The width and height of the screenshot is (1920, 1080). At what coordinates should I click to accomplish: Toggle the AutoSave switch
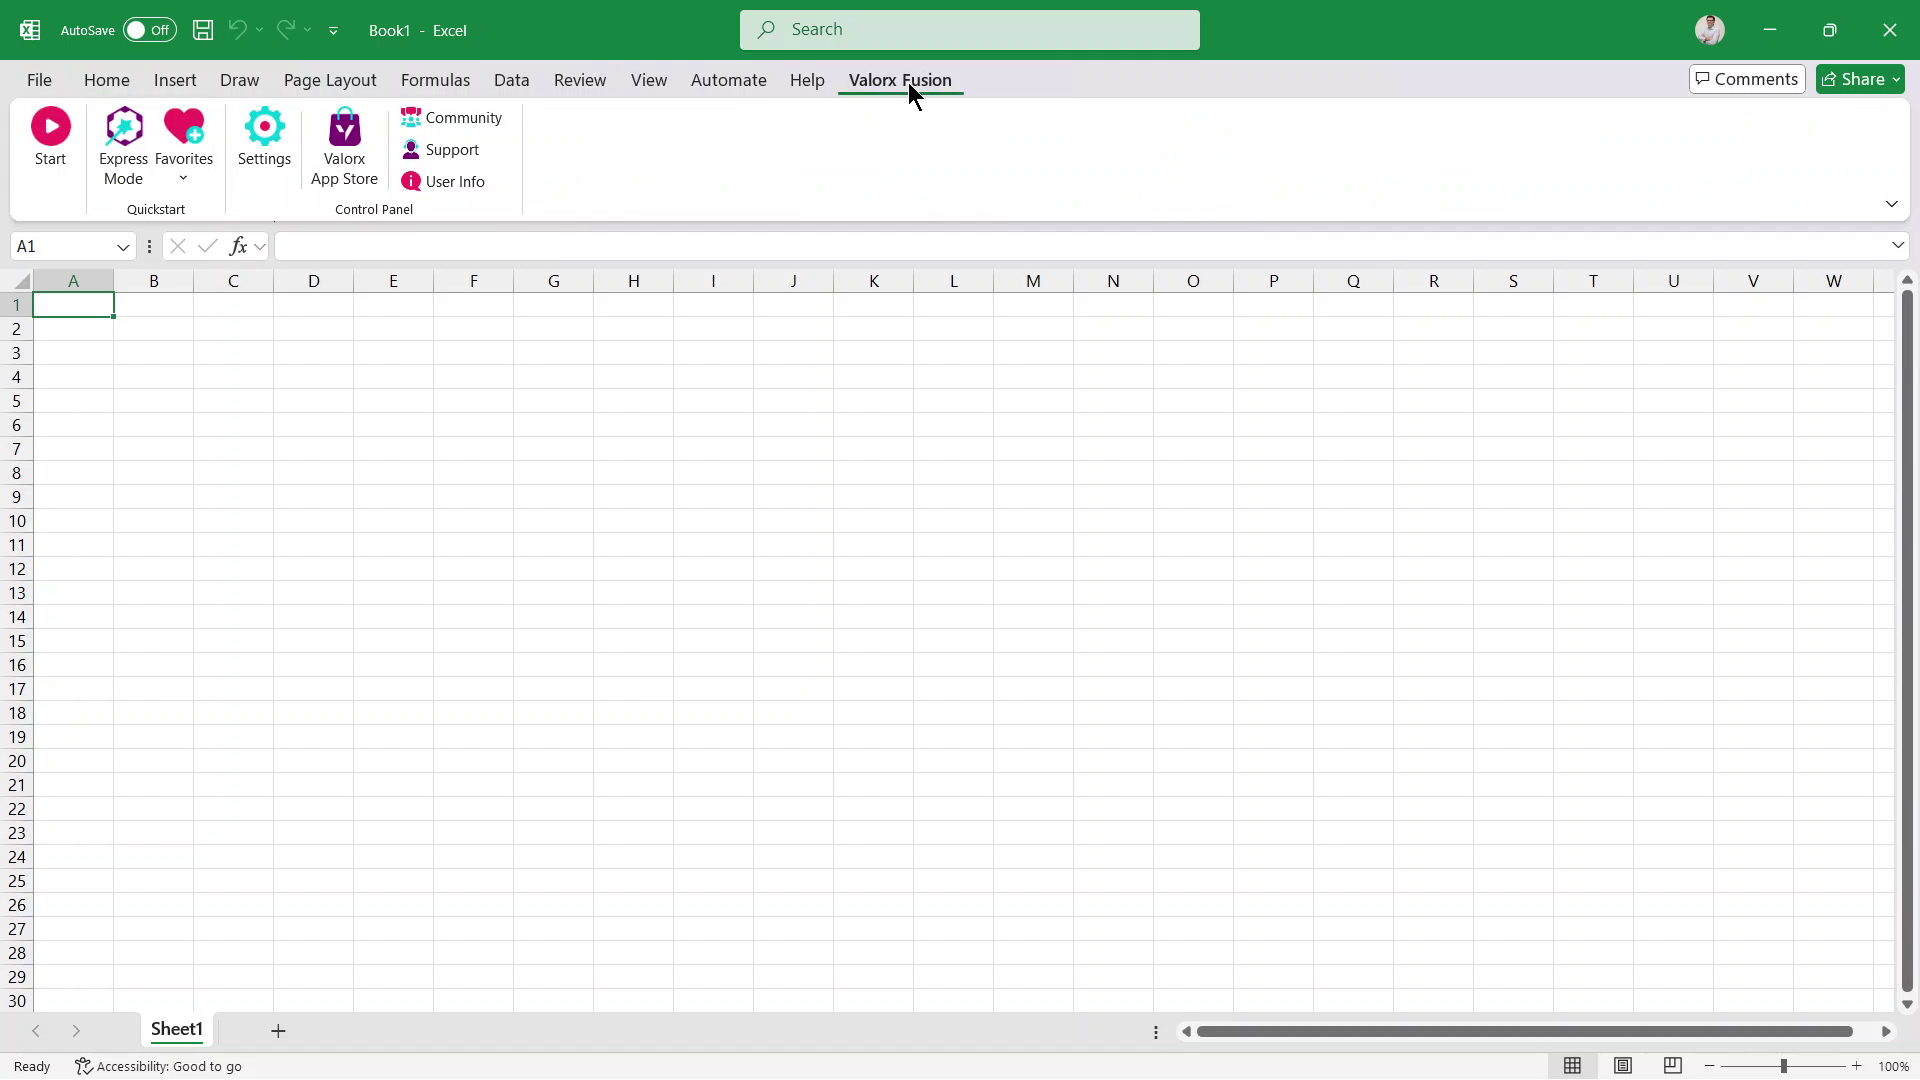pos(149,30)
